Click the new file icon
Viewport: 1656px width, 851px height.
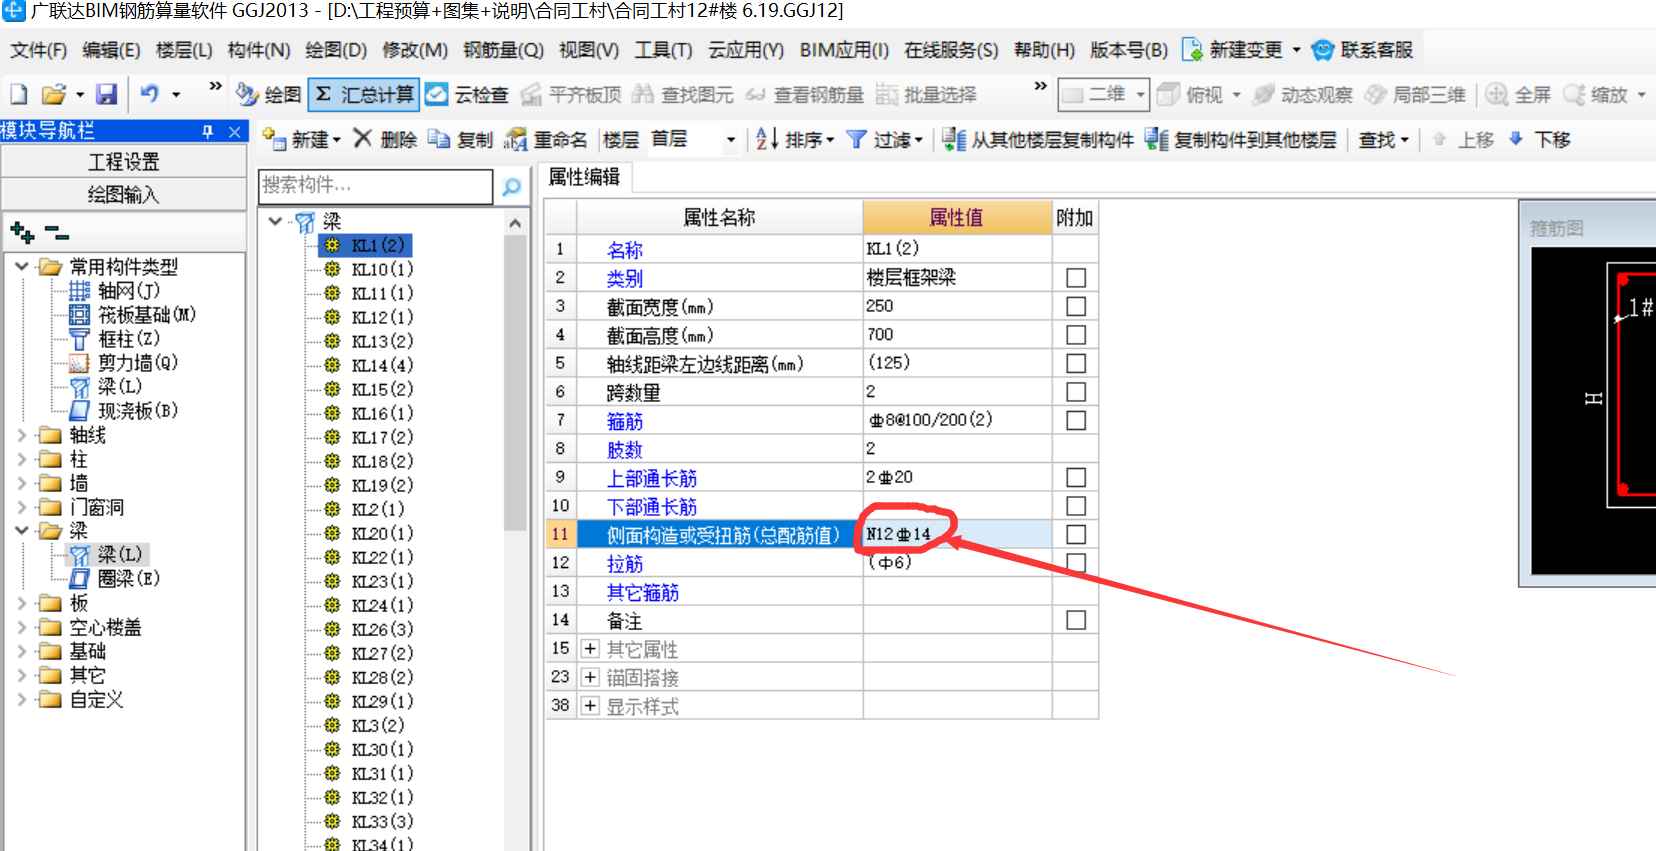click(19, 94)
